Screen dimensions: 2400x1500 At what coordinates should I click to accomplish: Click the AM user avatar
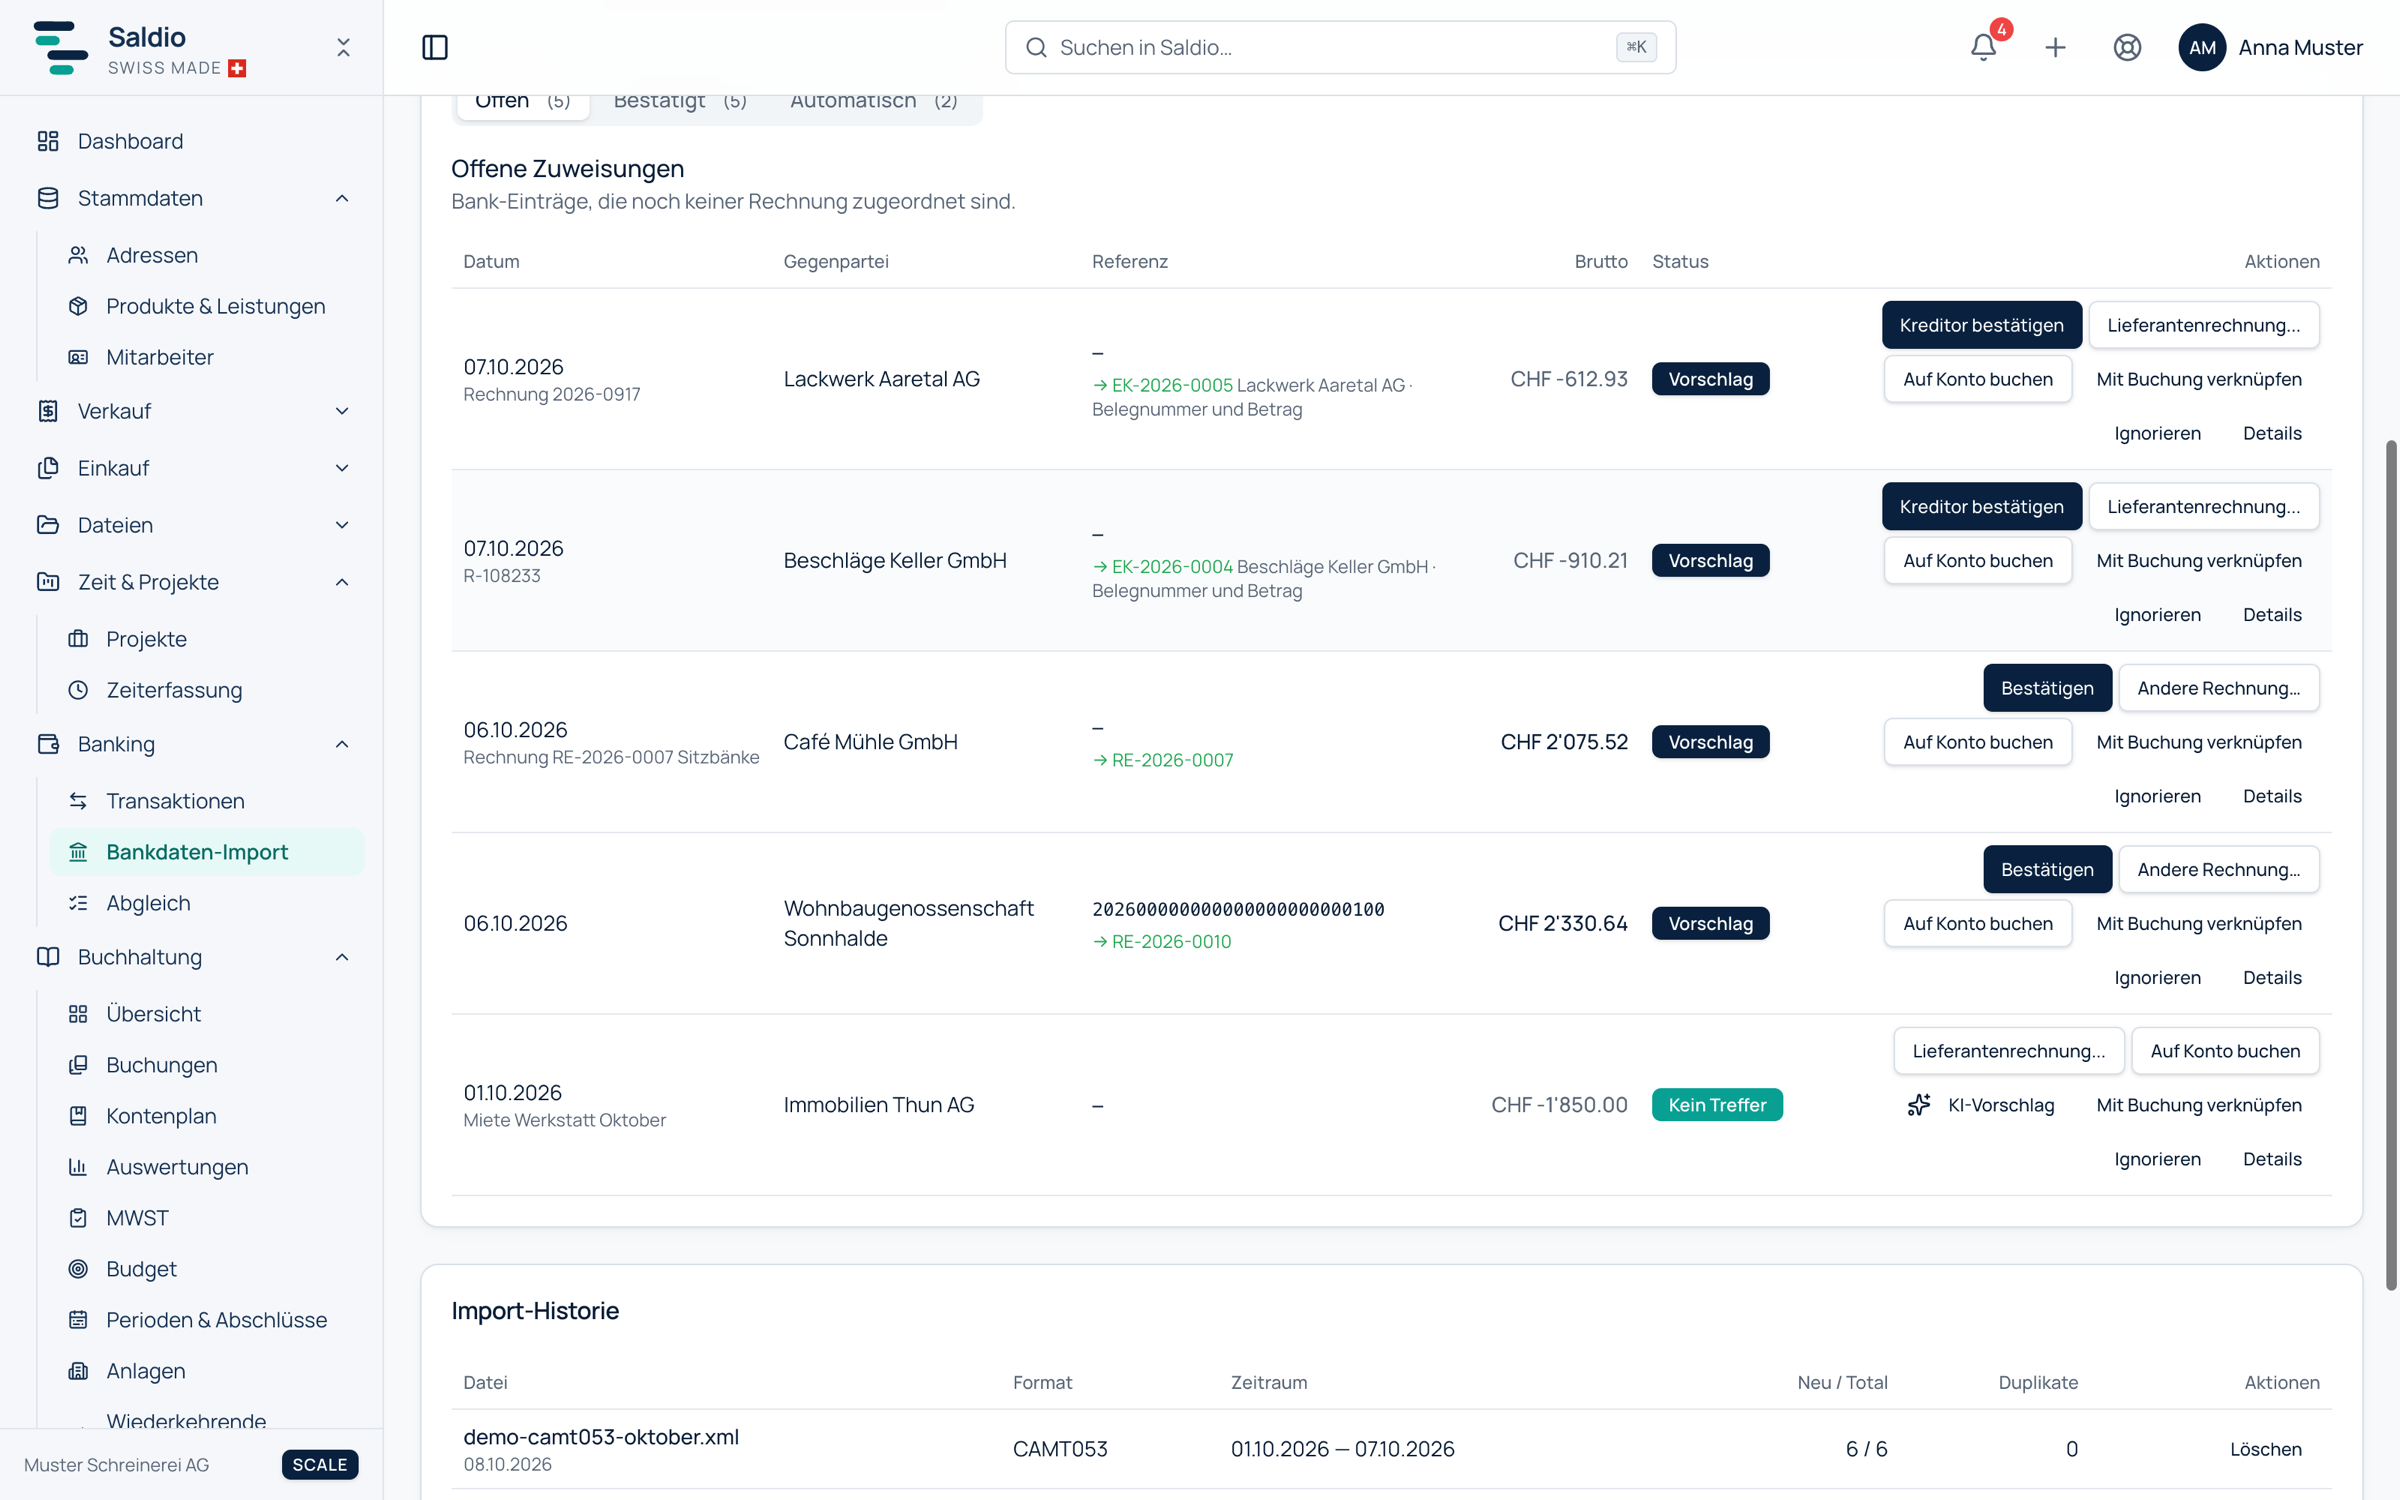click(2202, 47)
